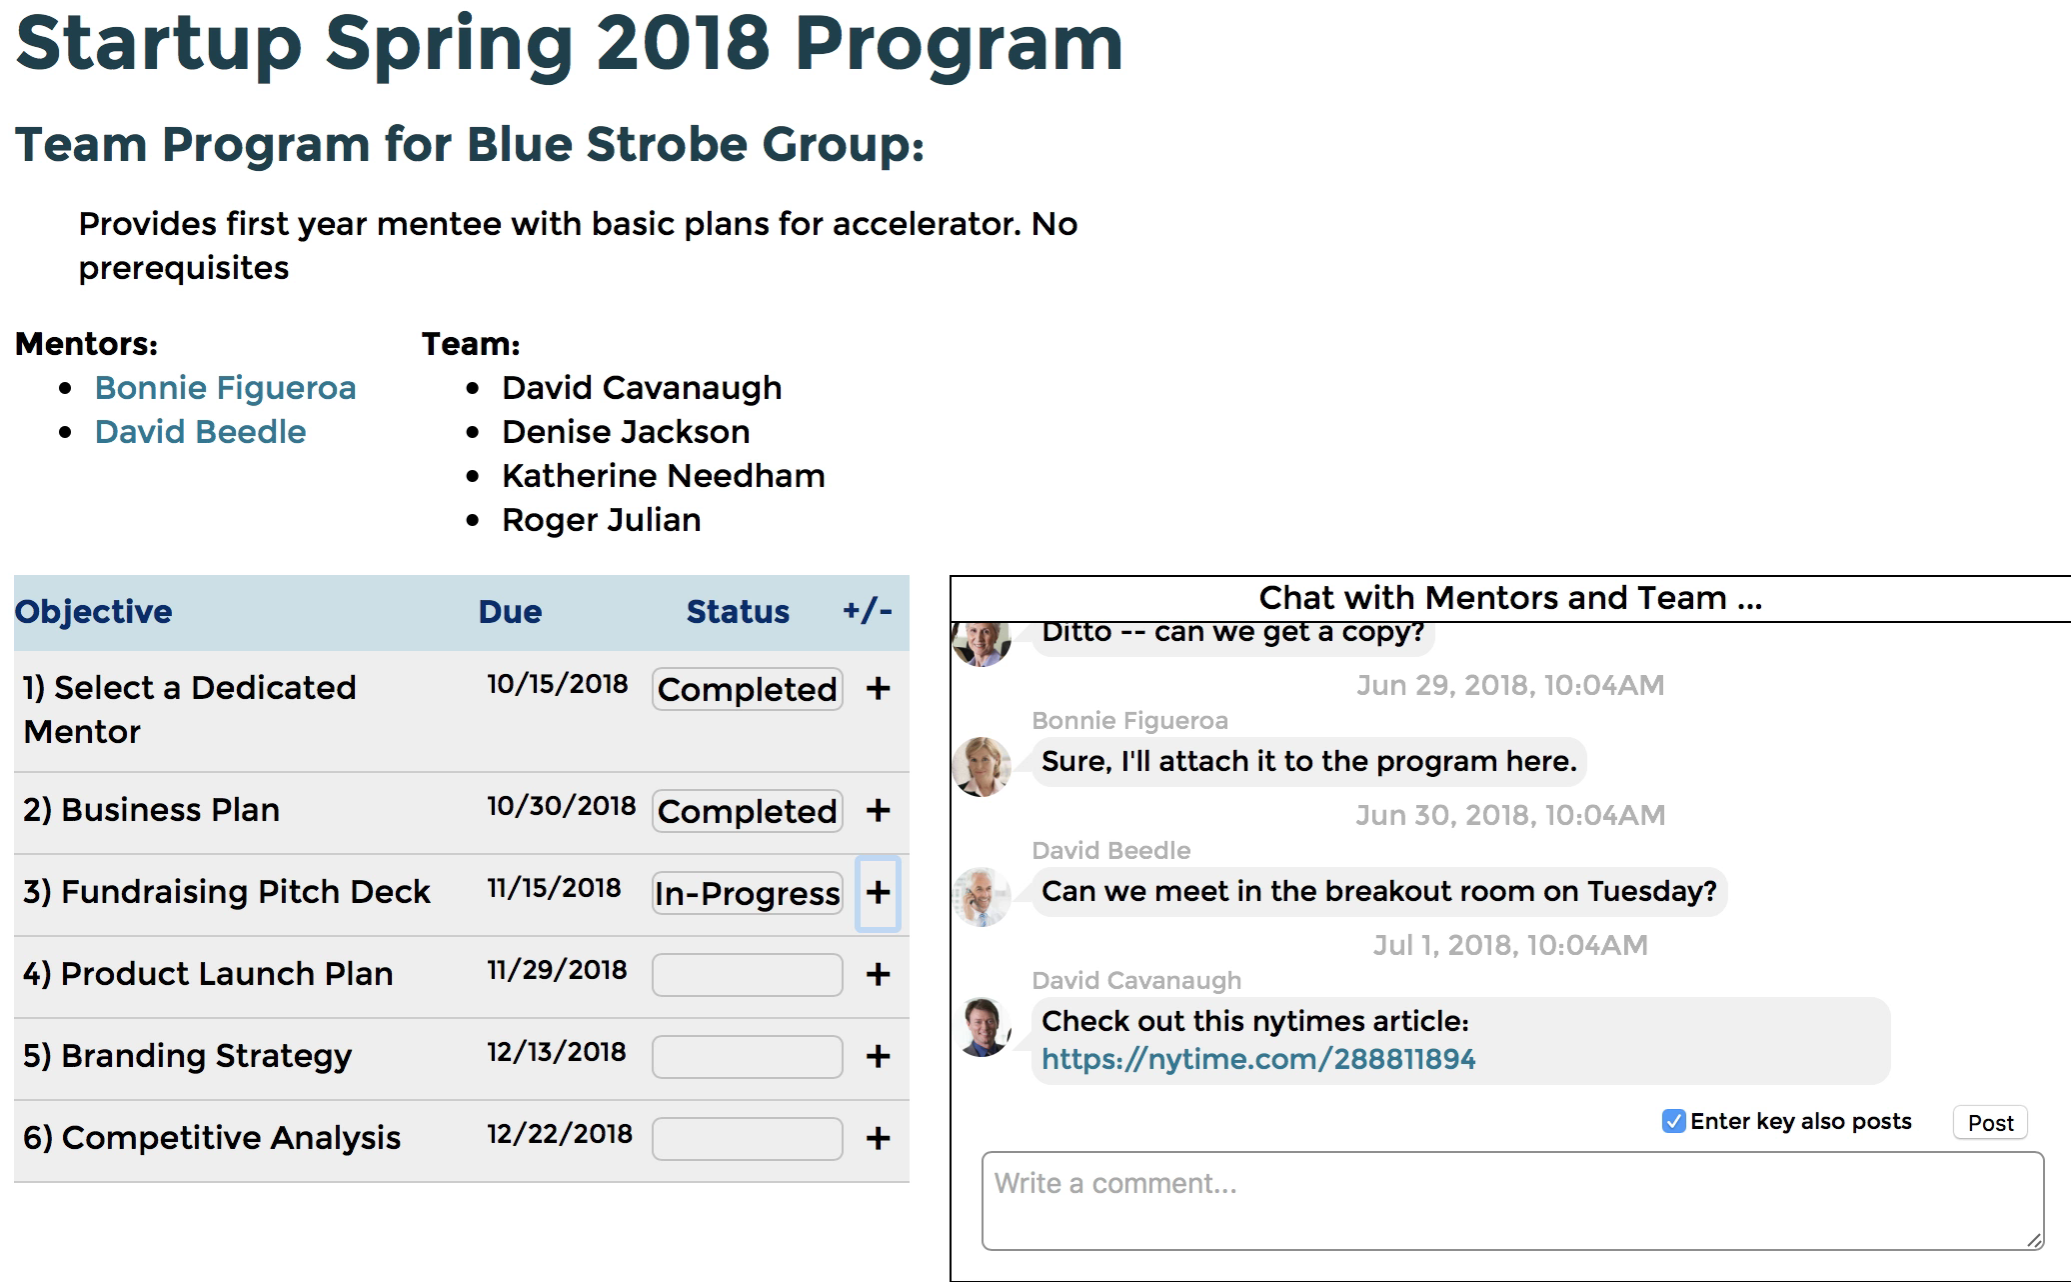Click the Write a comment text box
Screen dimensions: 2071x1282
pos(1512,1200)
